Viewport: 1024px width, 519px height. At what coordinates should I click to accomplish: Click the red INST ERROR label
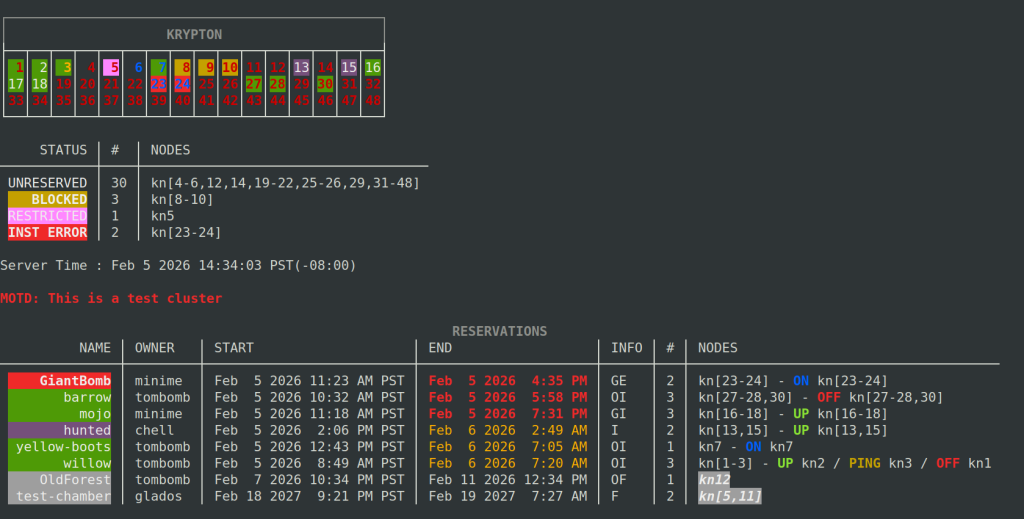click(x=48, y=233)
